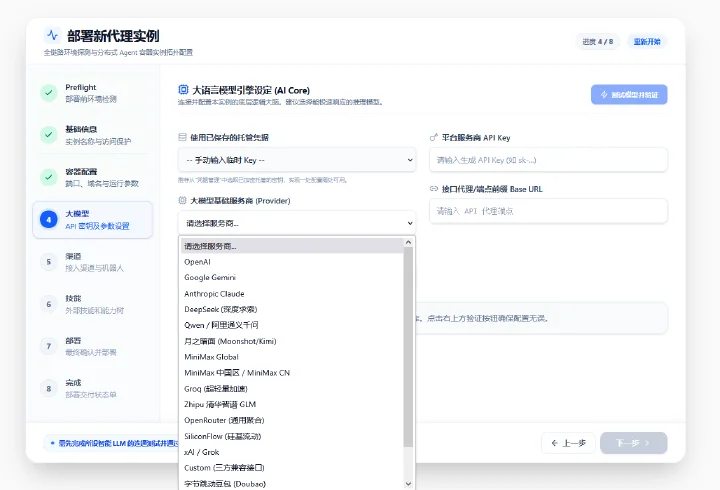
Task: Click the green check icon beside 容器配置
Action: point(49,177)
